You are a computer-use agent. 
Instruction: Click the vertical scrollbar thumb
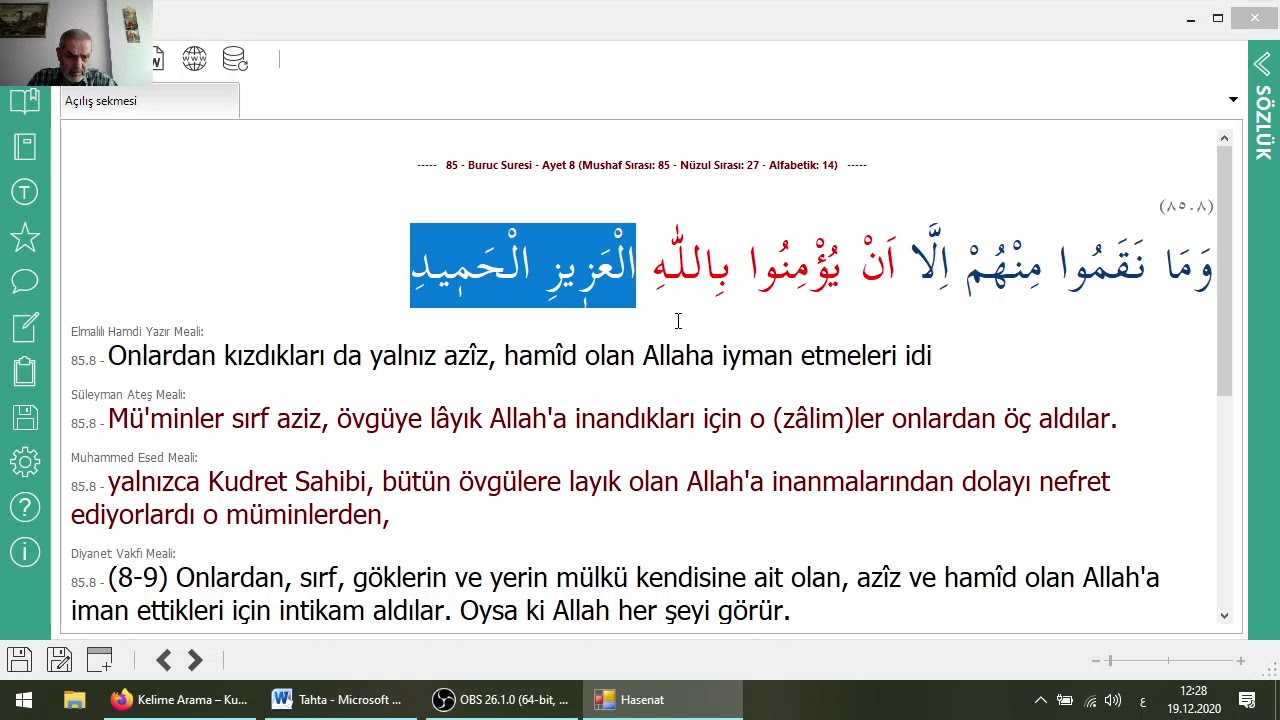[x=1224, y=270]
